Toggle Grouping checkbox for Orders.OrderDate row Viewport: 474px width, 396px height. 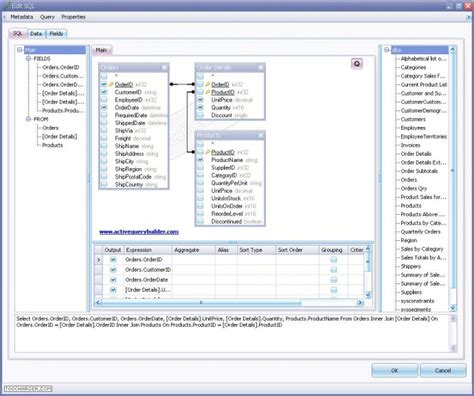tap(333, 280)
